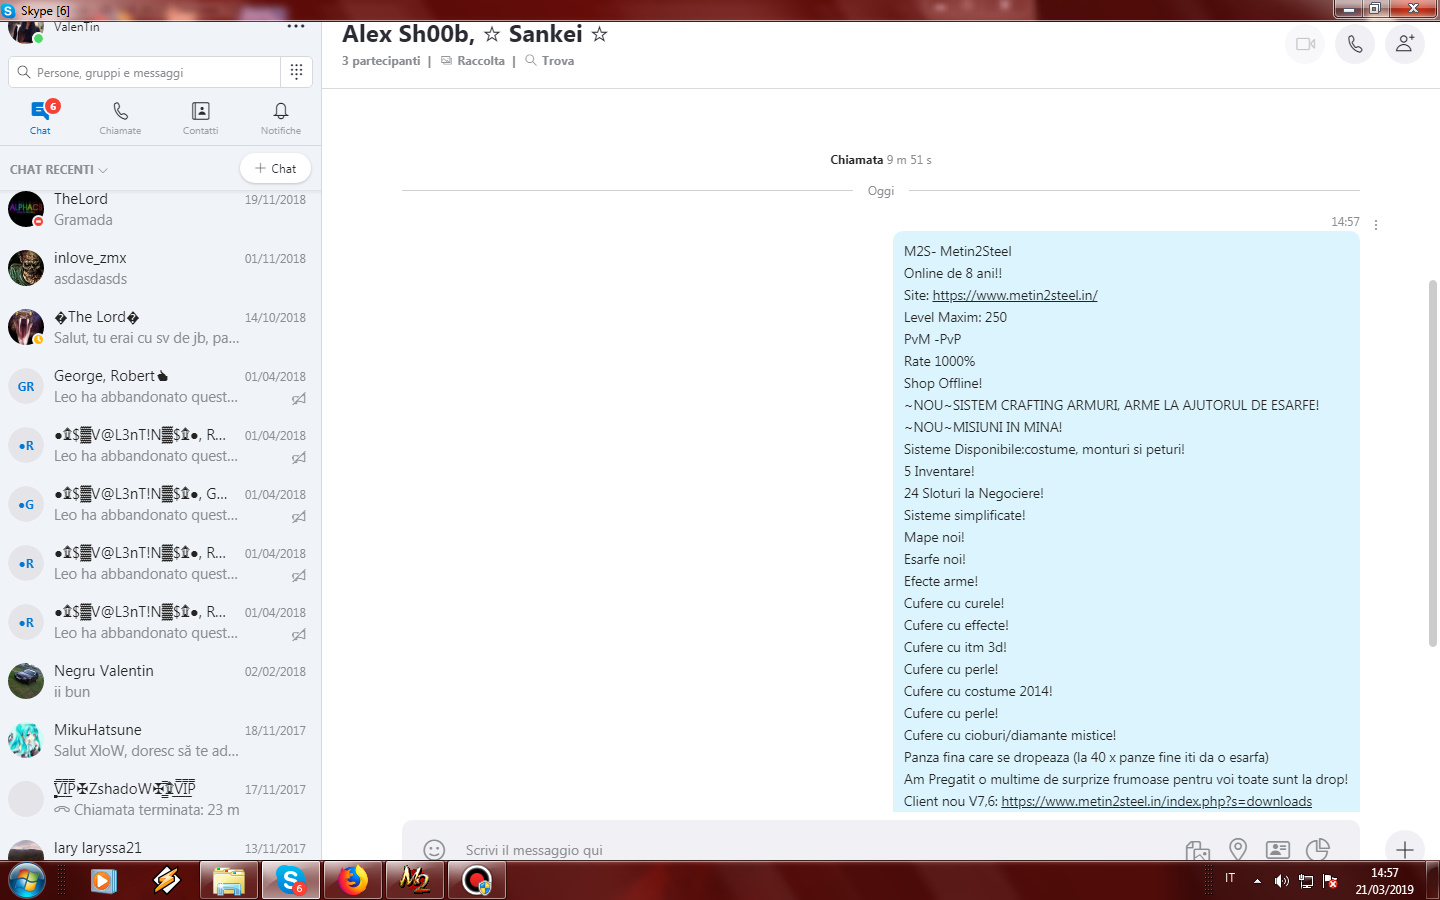1440x900 pixels.
Task: Show hidden tray icons arrow
Action: 1257,881
